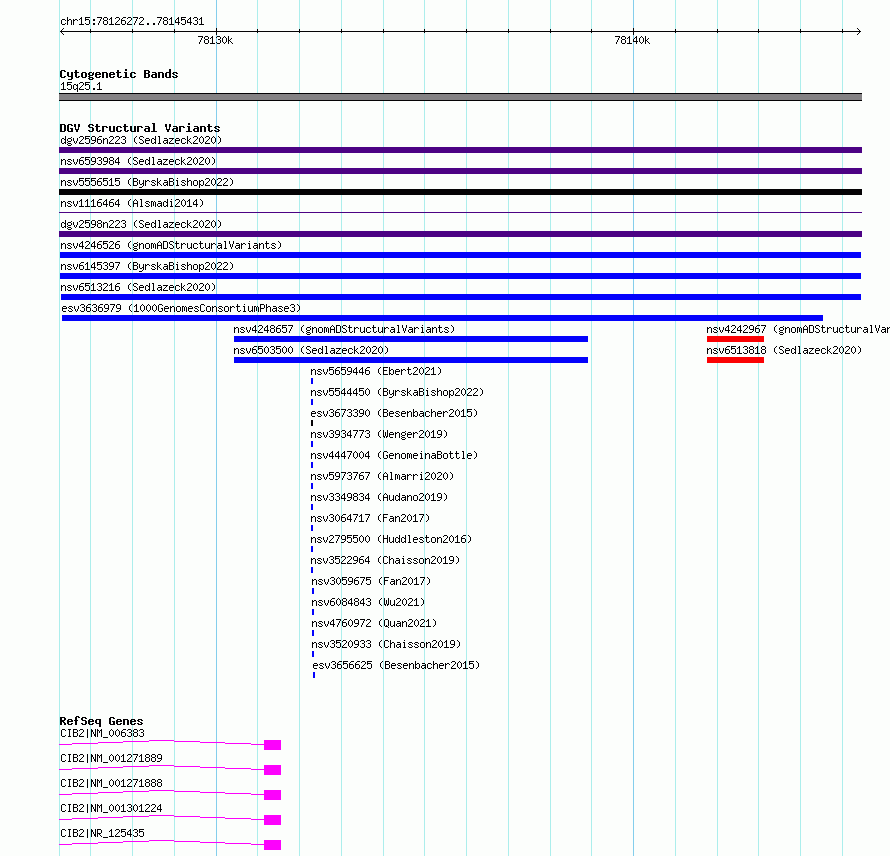Click the 78140k ruler position label
This screenshot has height=856, width=890.
632,40
